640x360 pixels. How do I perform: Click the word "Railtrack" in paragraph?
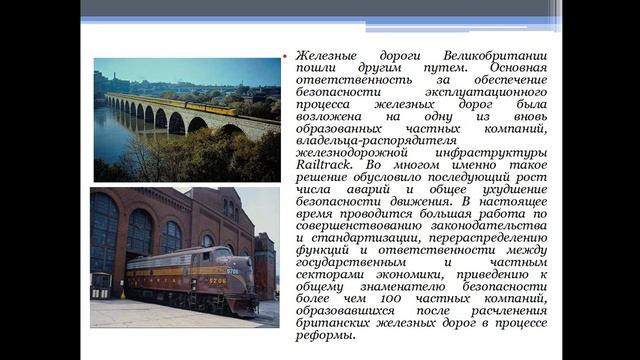click(324, 165)
